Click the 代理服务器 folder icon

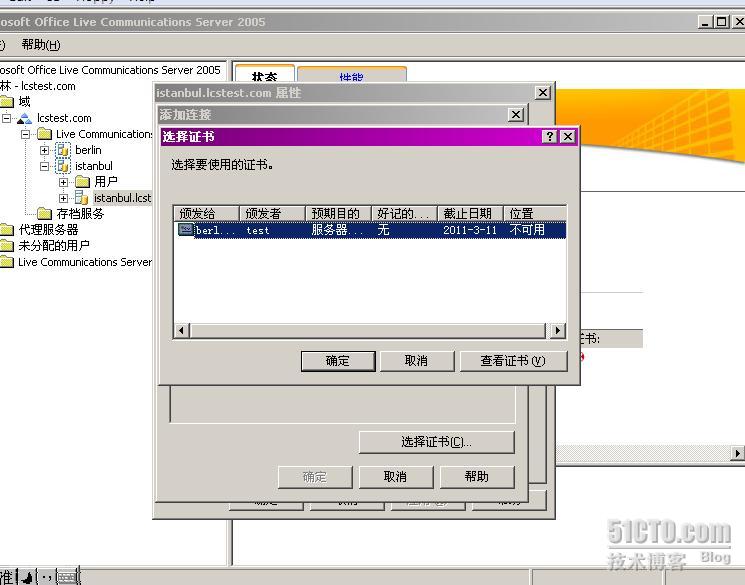point(7,230)
